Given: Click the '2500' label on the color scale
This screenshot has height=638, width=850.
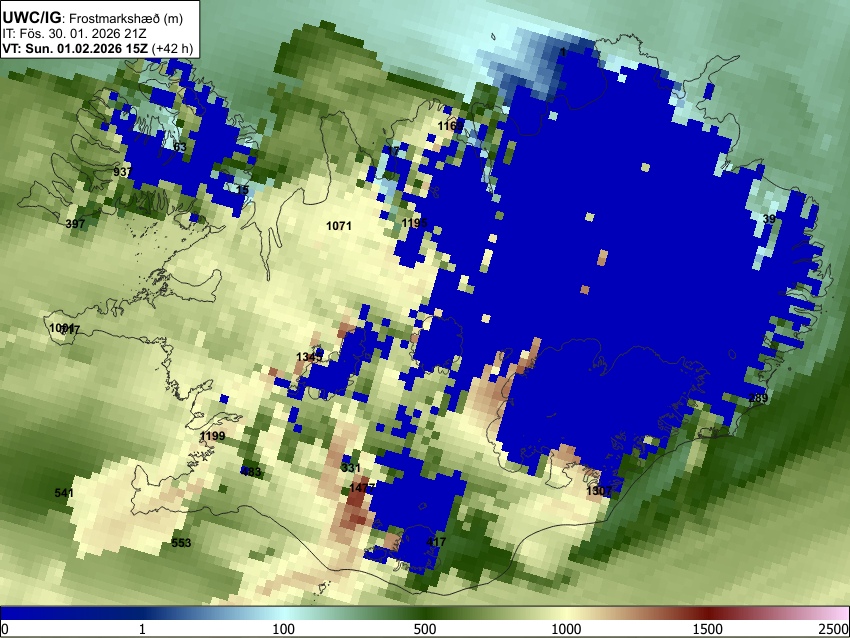Looking at the screenshot, I should click(834, 629).
